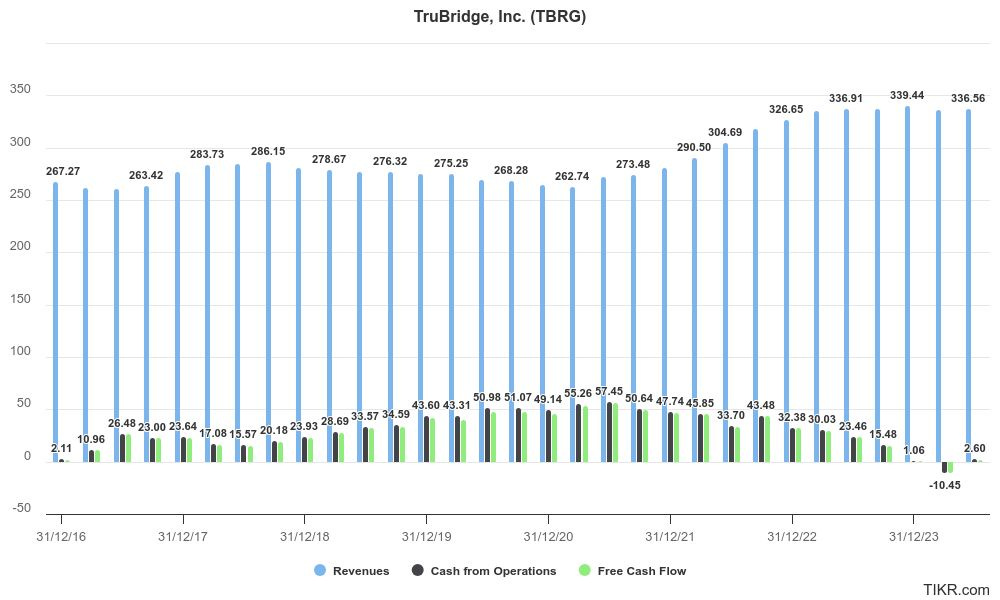Viewport: 1000px width, 600px height.
Task: Click the blue revenue bar labeled 339.44
Action: [x=907, y=284]
